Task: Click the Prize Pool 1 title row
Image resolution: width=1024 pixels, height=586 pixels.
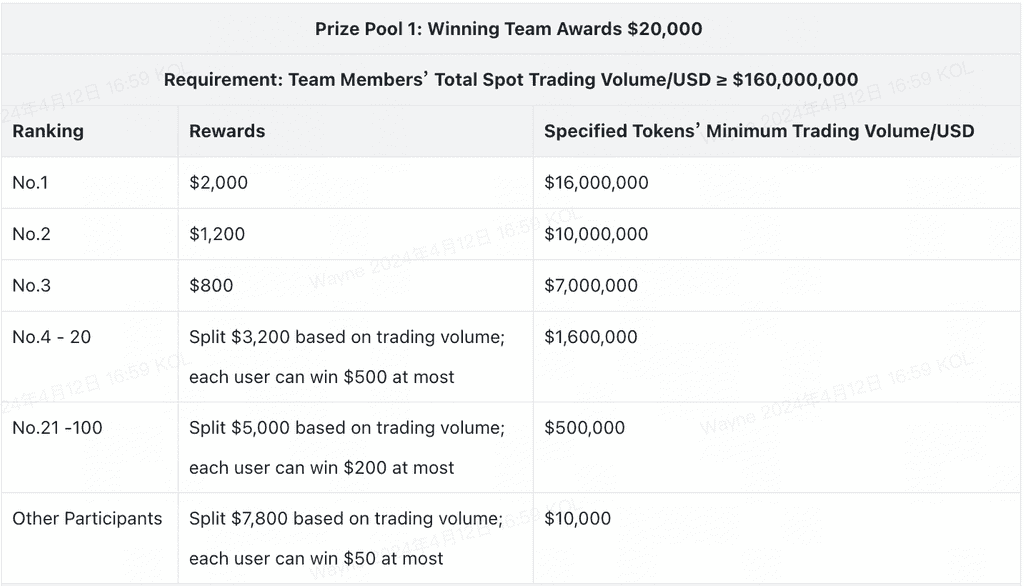Action: (509, 29)
